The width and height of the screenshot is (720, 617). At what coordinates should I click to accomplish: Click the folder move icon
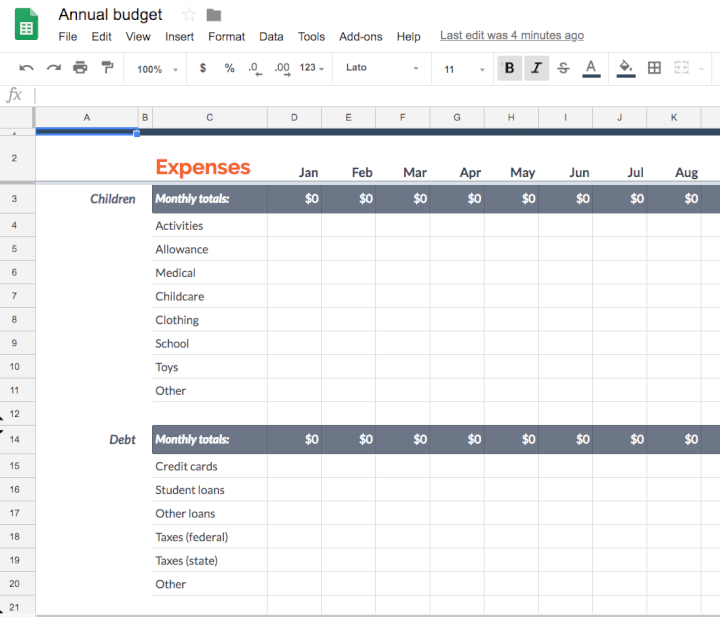pyautogui.click(x=214, y=14)
